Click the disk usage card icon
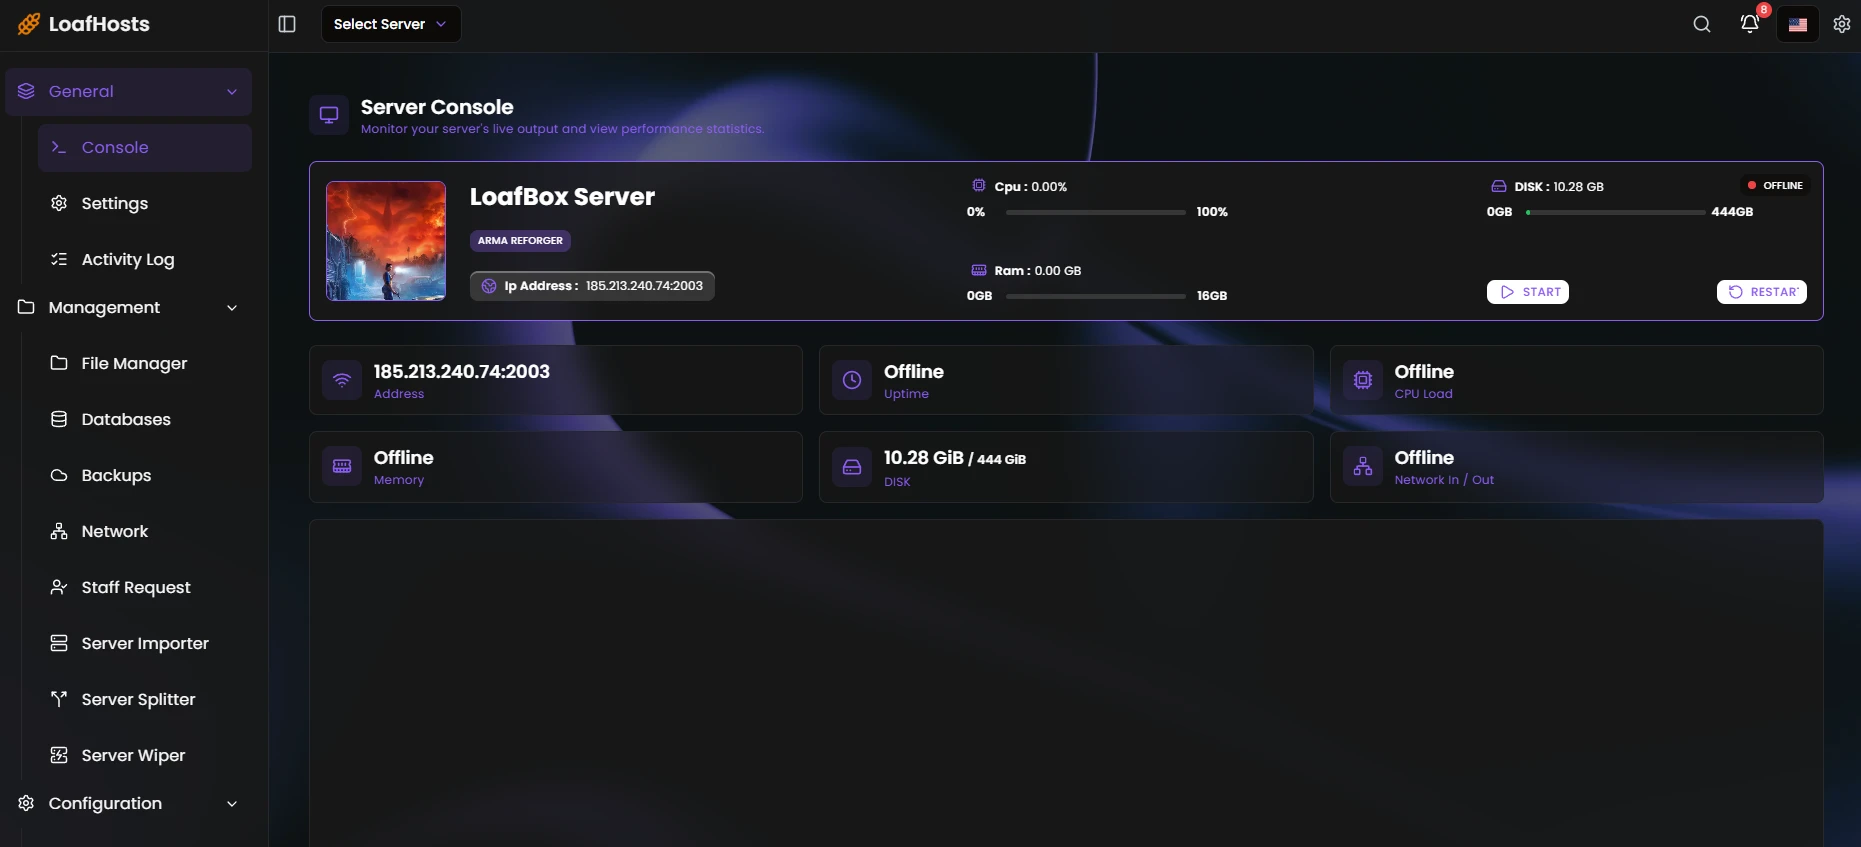 tap(852, 467)
